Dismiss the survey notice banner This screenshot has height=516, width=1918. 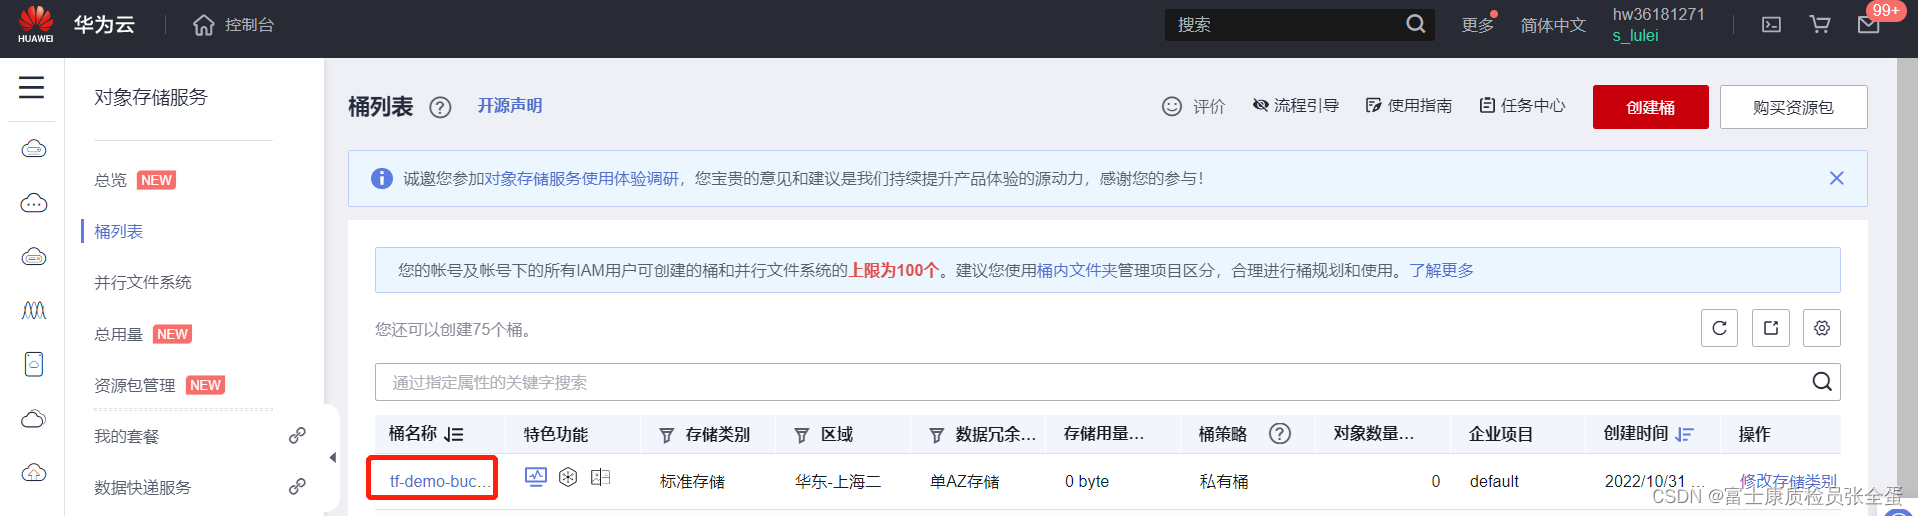point(1836,178)
